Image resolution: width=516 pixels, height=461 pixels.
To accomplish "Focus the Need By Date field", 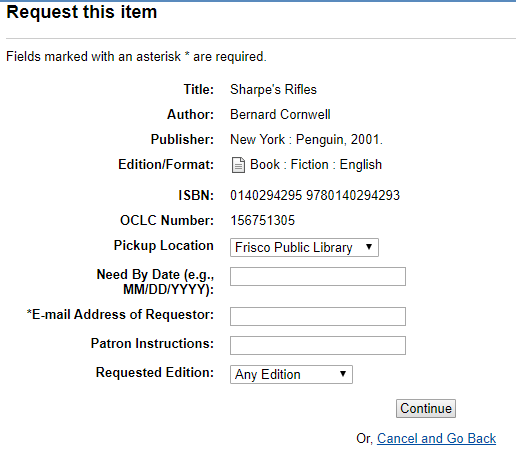I will 318,276.
